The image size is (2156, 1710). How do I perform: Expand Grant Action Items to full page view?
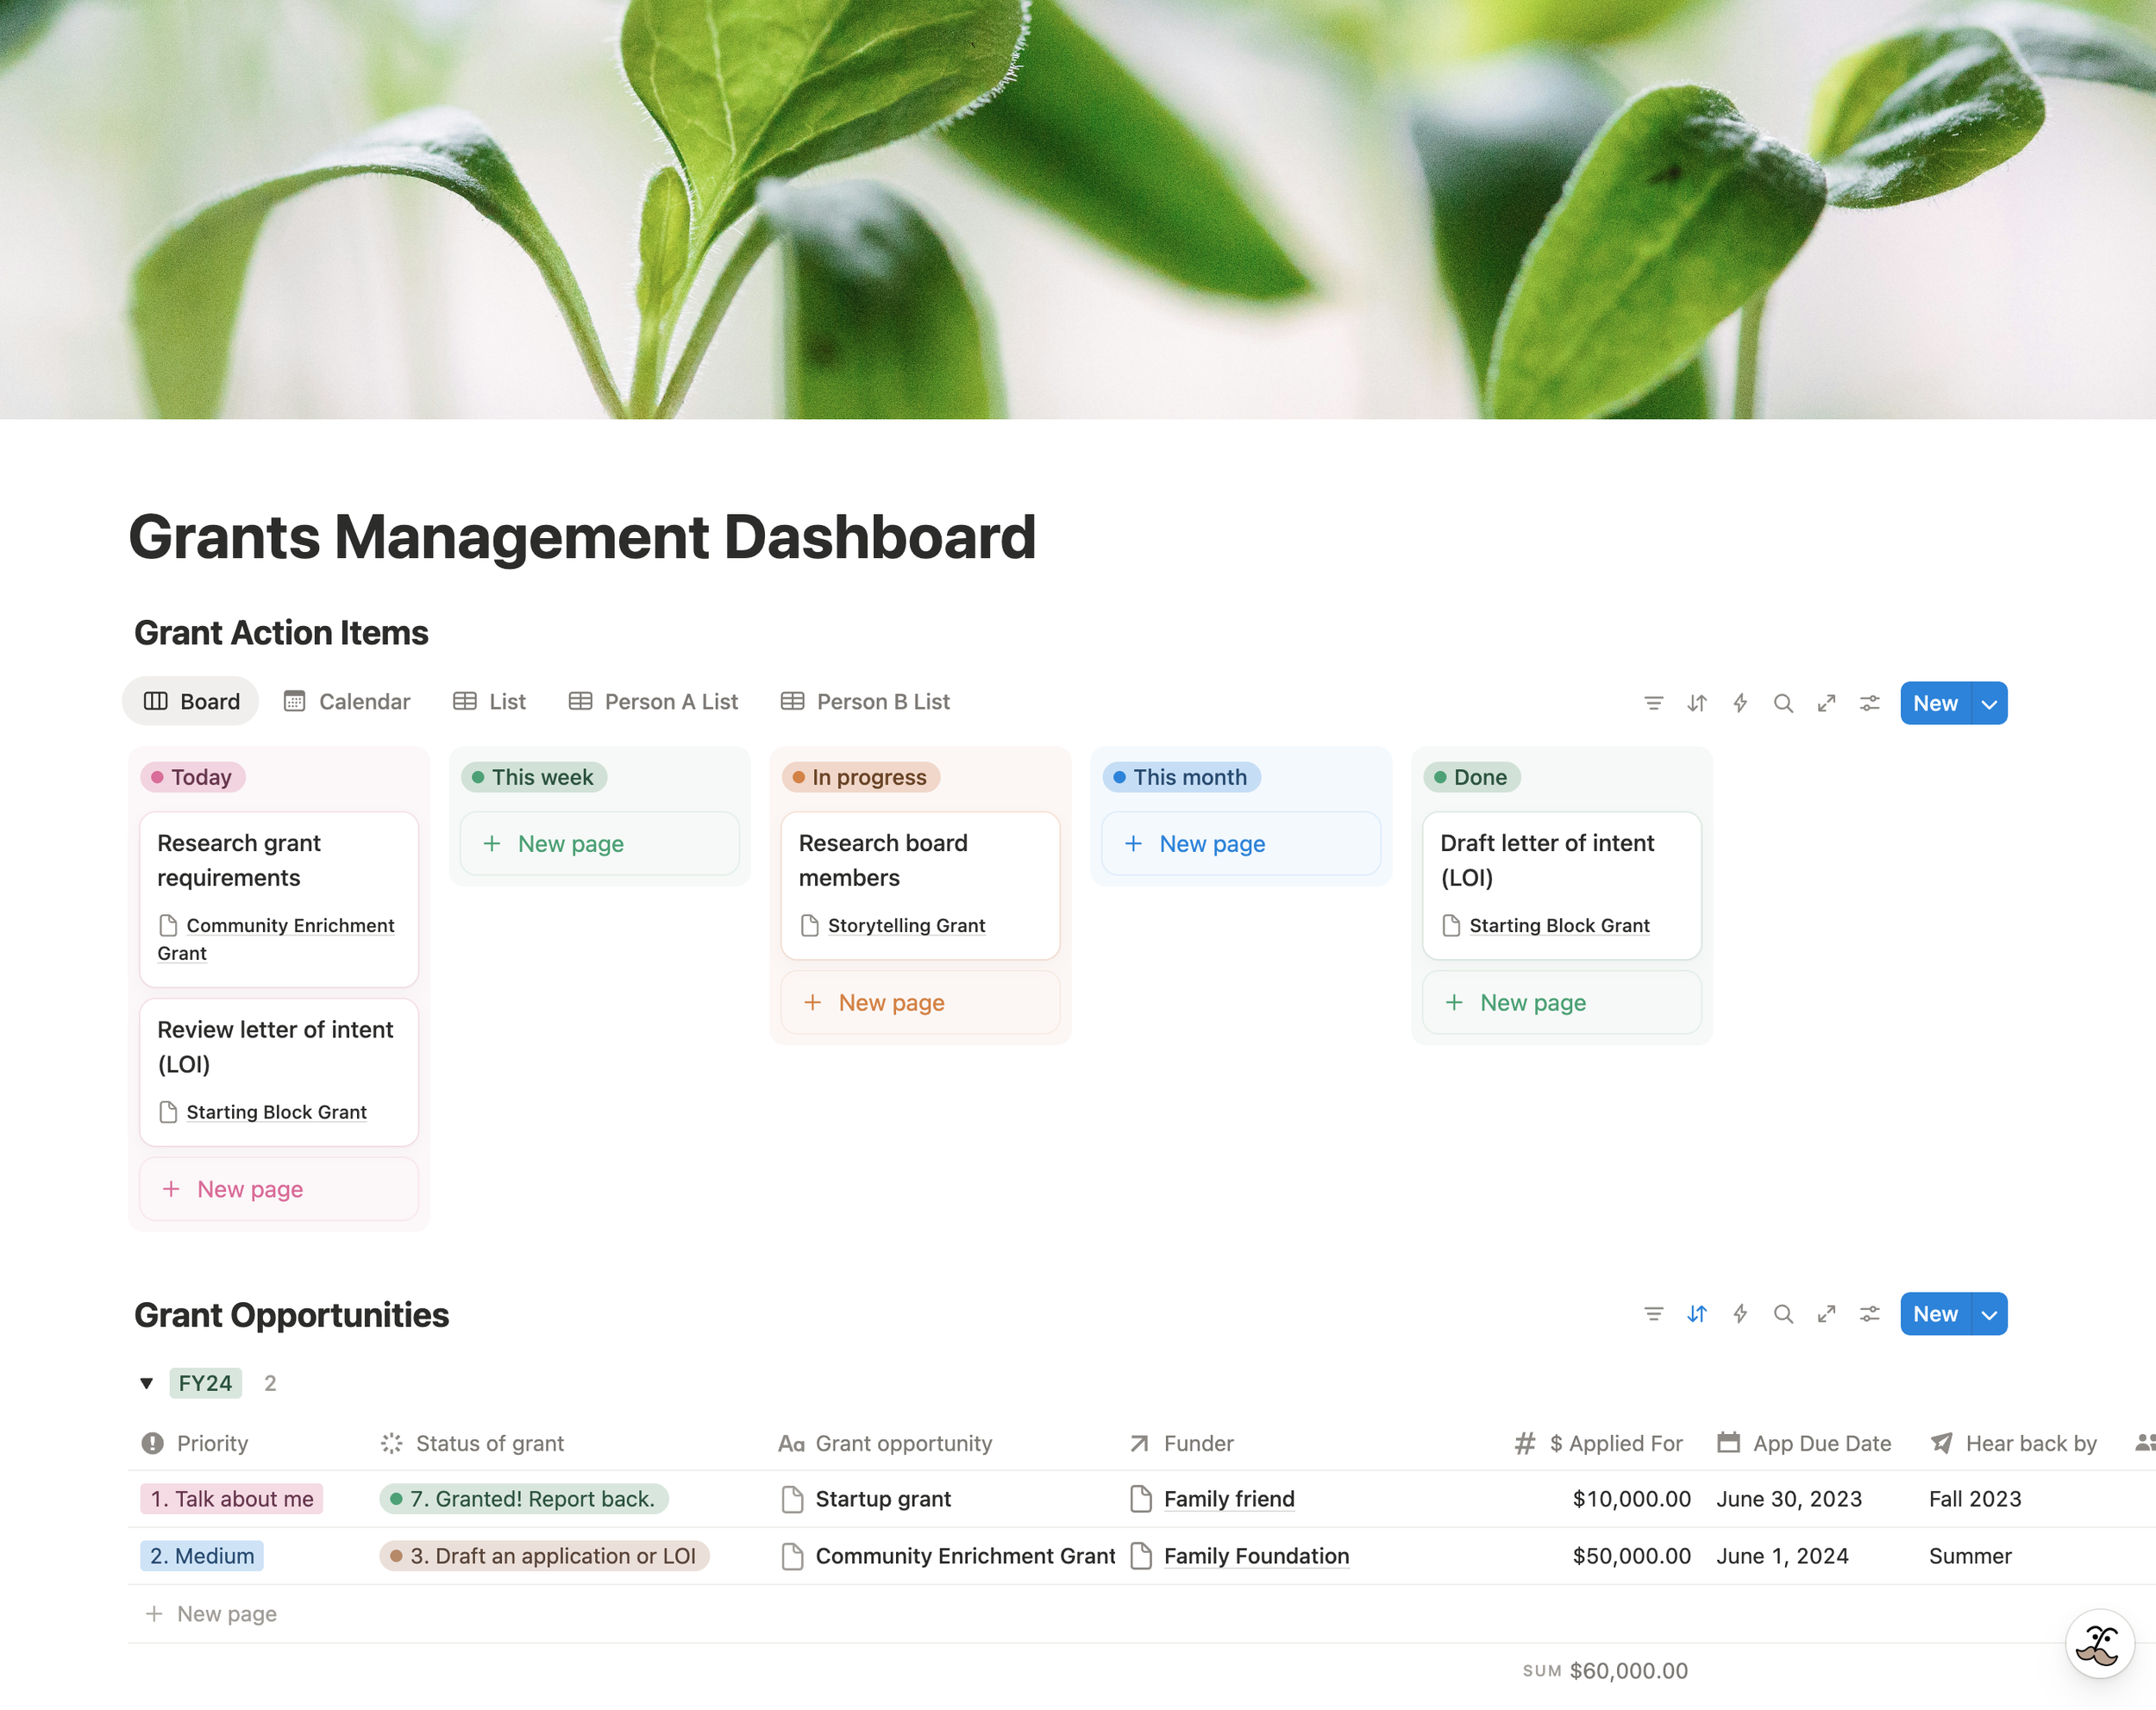point(1826,702)
